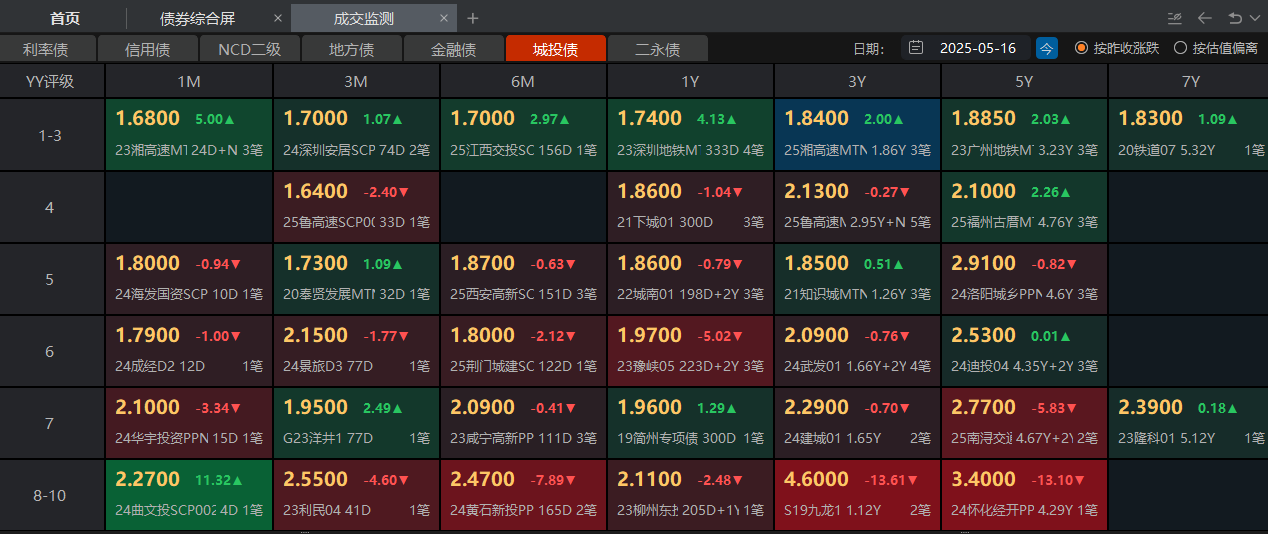
Task: Open cell 24洛阳城乡 2.9100
Action: (1024, 279)
